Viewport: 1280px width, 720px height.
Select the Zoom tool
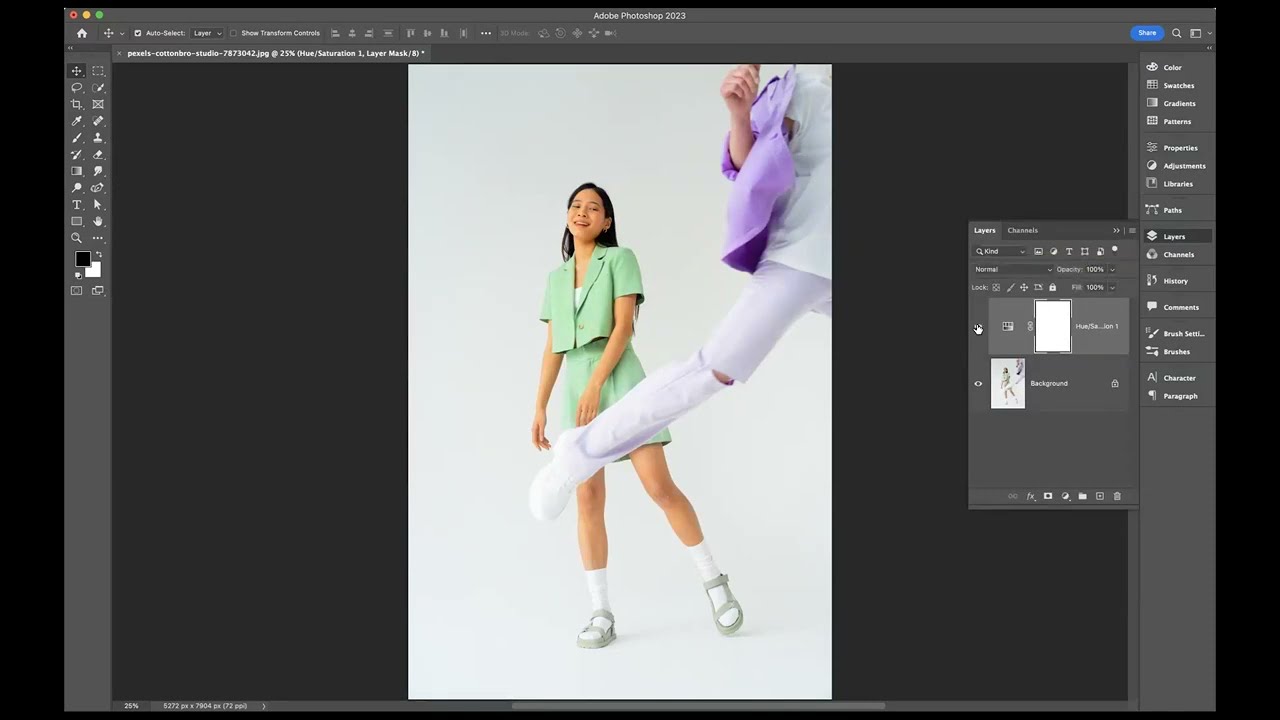pos(76,238)
